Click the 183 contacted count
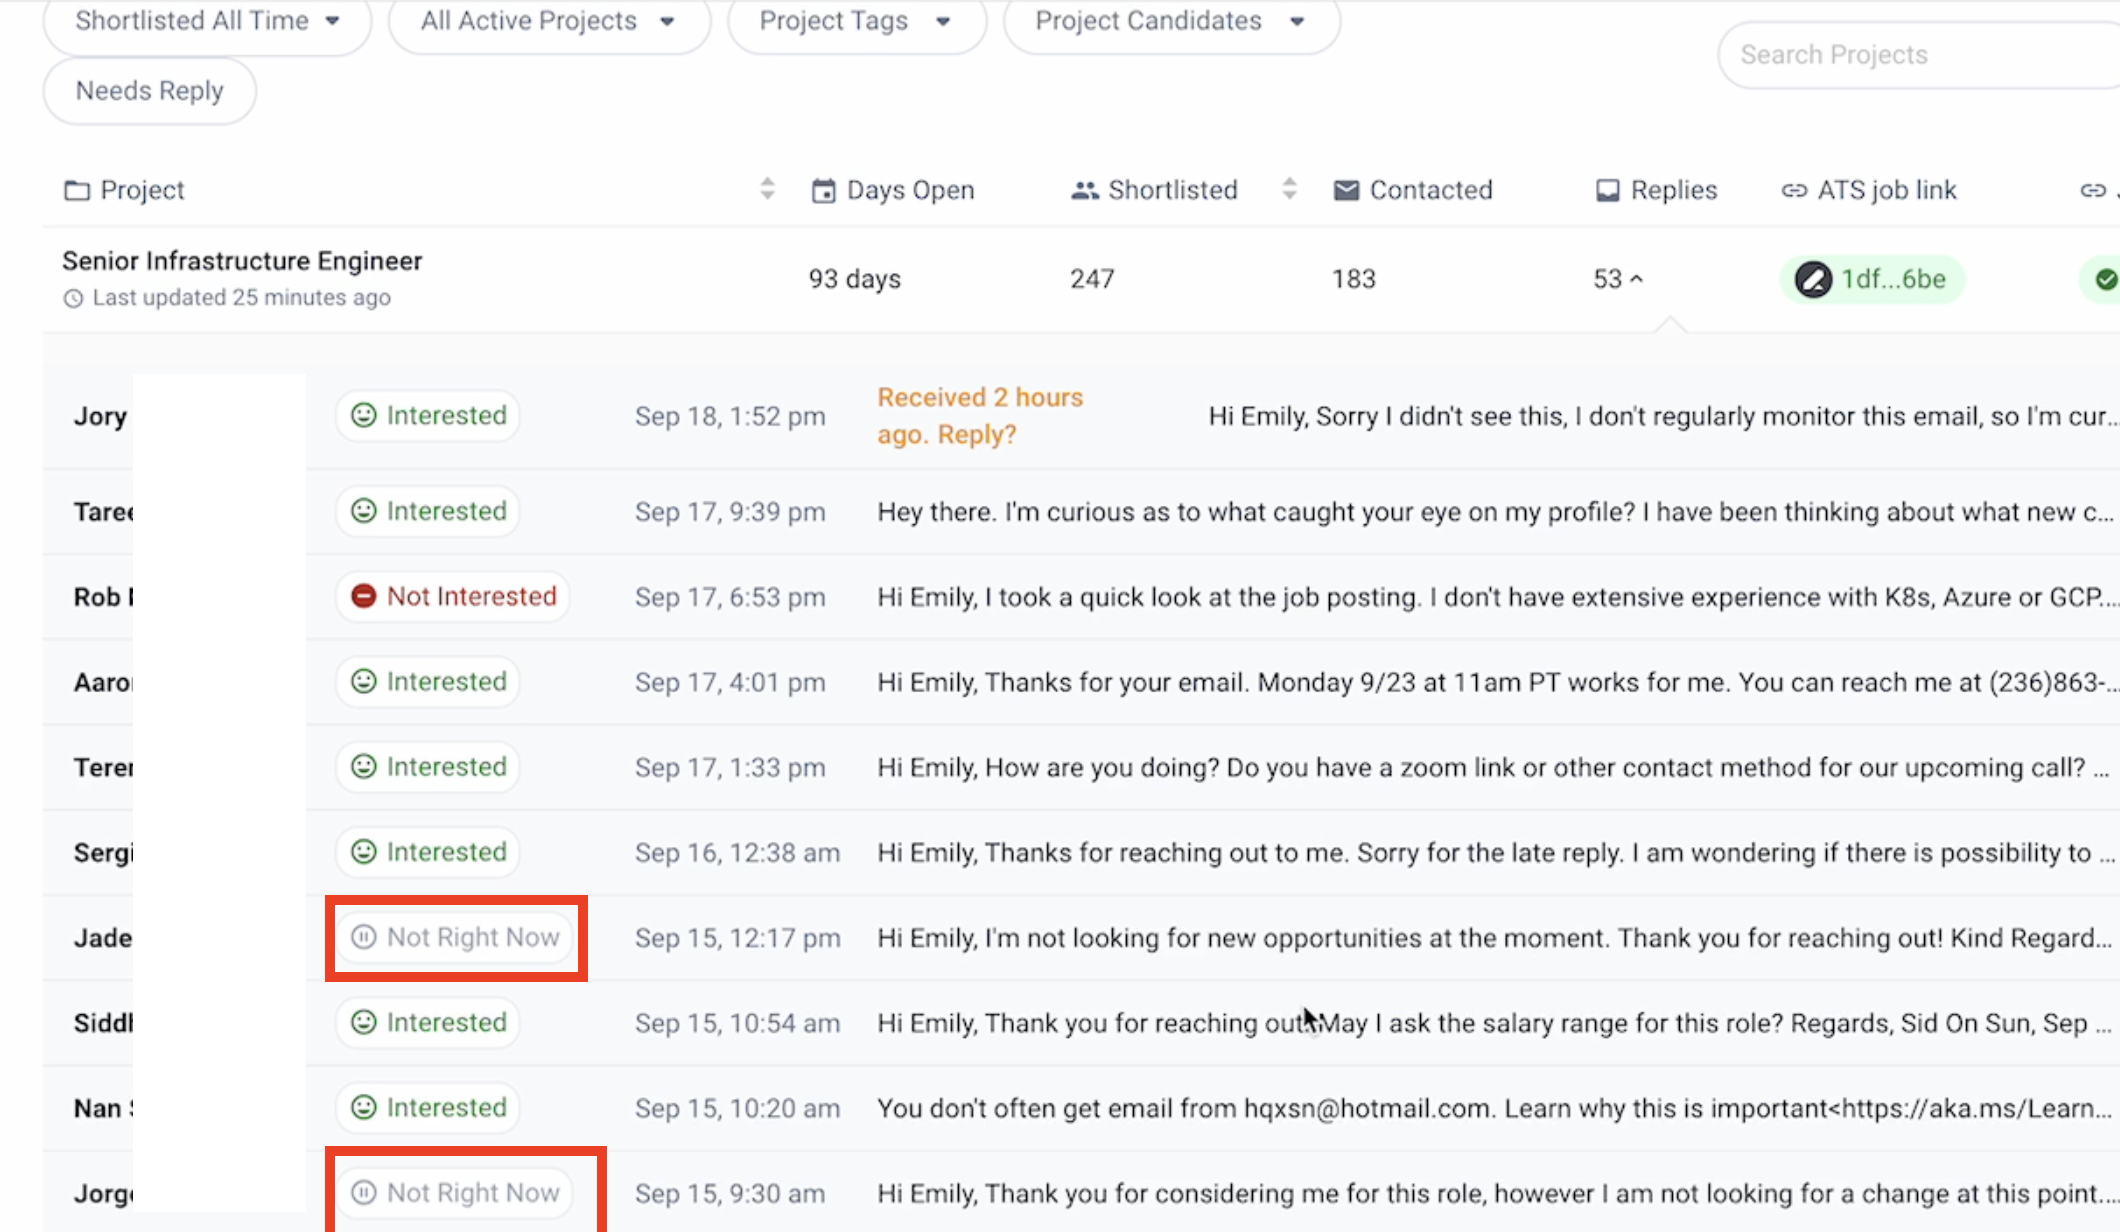Viewport: 2120px width, 1232px height. coord(1353,279)
